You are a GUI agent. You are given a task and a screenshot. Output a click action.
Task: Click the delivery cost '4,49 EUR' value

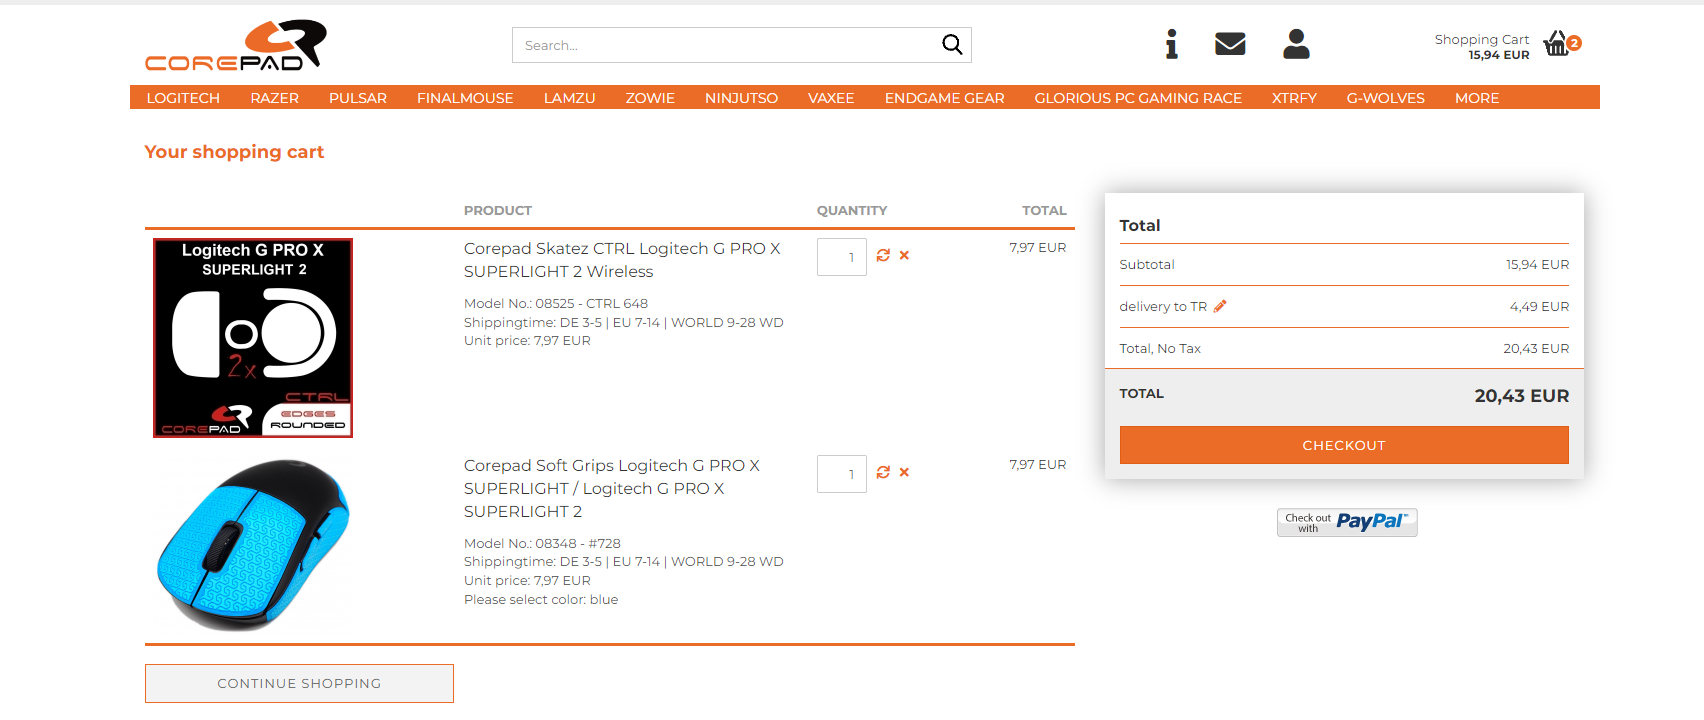click(1540, 307)
